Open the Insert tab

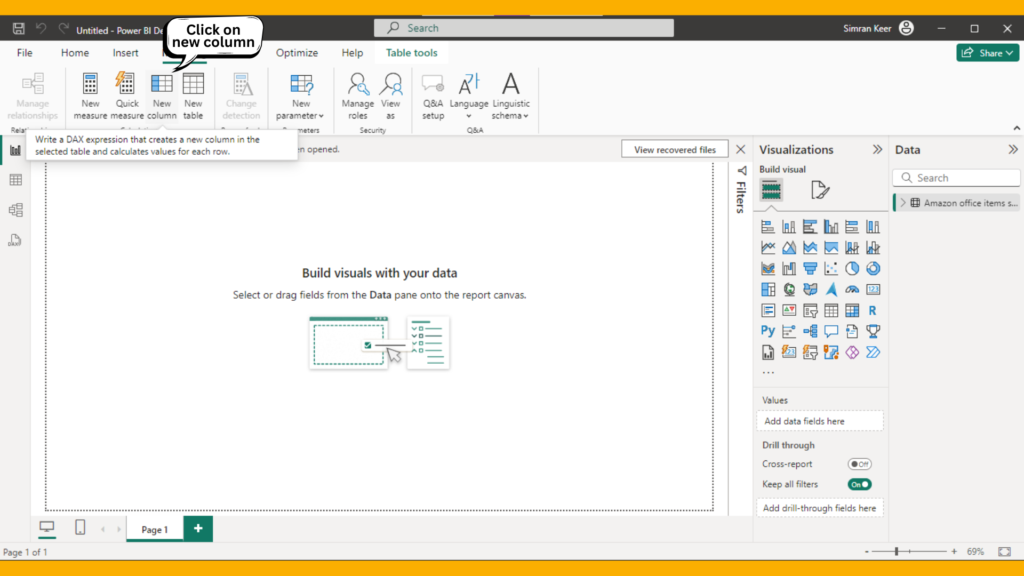125,53
